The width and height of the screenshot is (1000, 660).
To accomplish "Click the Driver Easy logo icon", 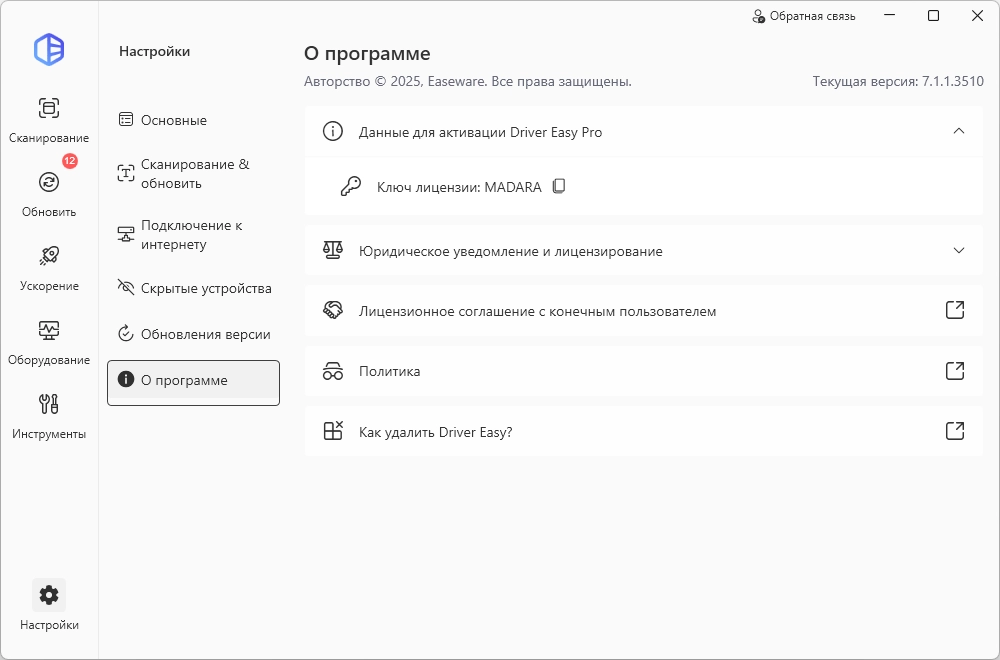I will (49, 49).
